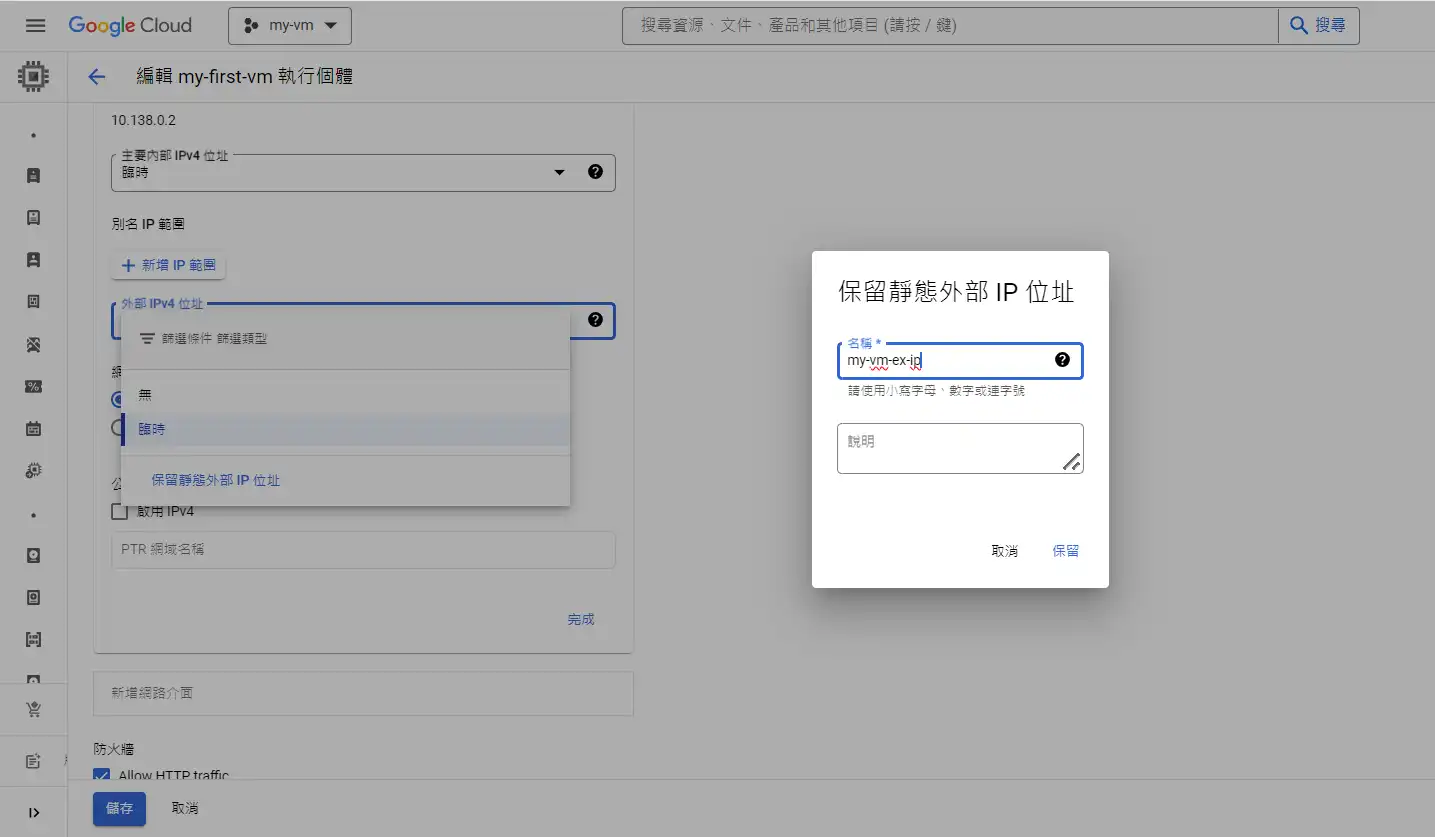The image size is (1435, 837).
Task: Click the Compute Engine chip icon
Action: (33, 76)
